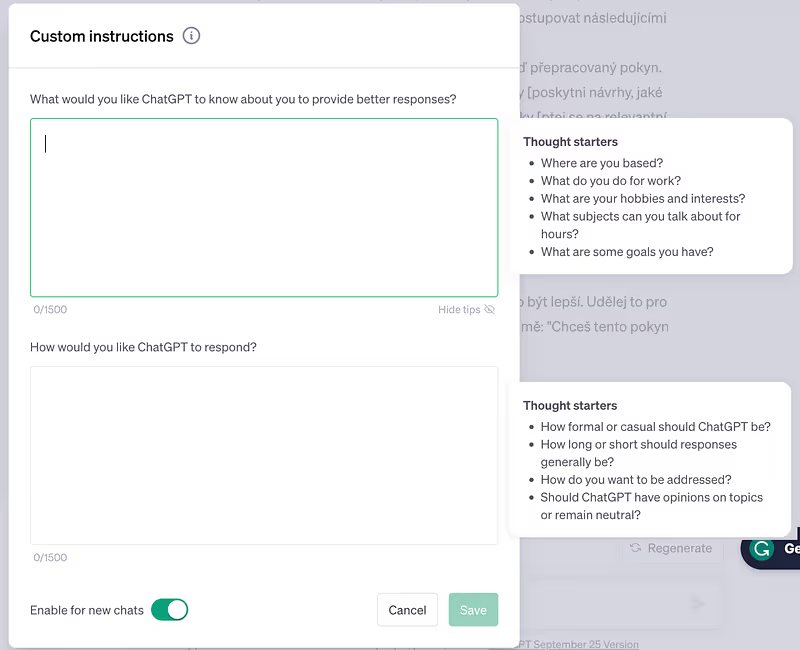Viewport: 800px width, 650px height.
Task: Click 'What are your hobbies and interests?' tip
Action: (643, 198)
